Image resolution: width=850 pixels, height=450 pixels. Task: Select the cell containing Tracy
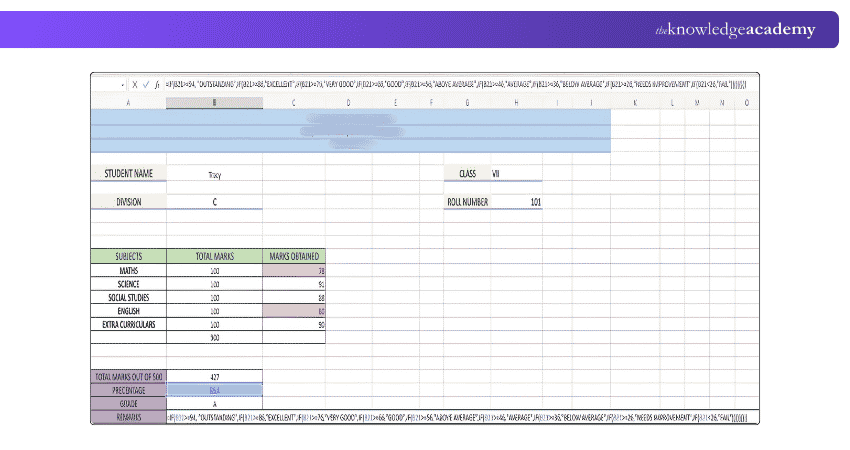[x=215, y=173]
